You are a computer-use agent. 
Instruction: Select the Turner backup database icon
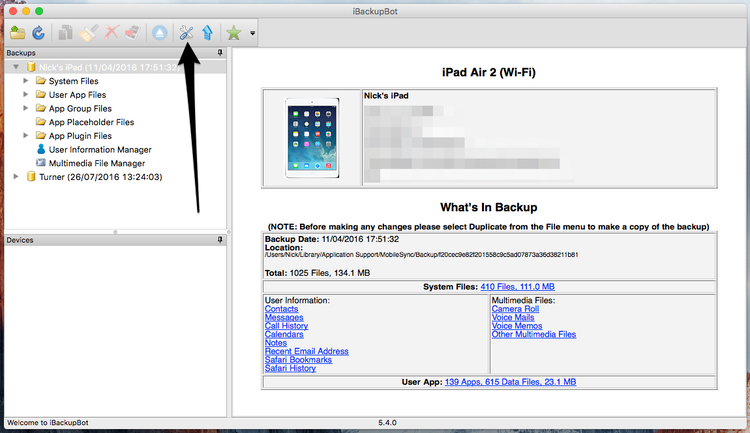pyautogui.click(x=31, y=177)
